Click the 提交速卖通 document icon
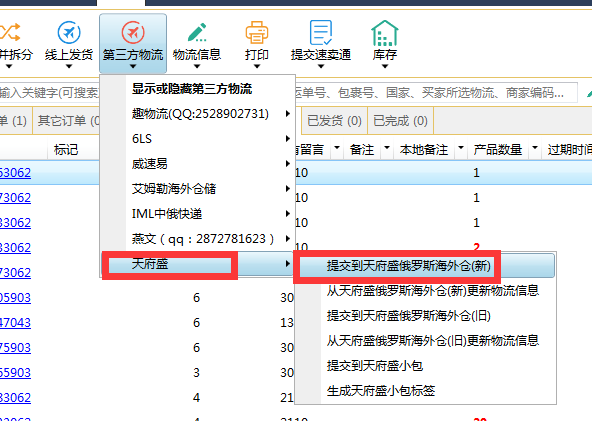The image size is (592, 421). tap(321, 32)
